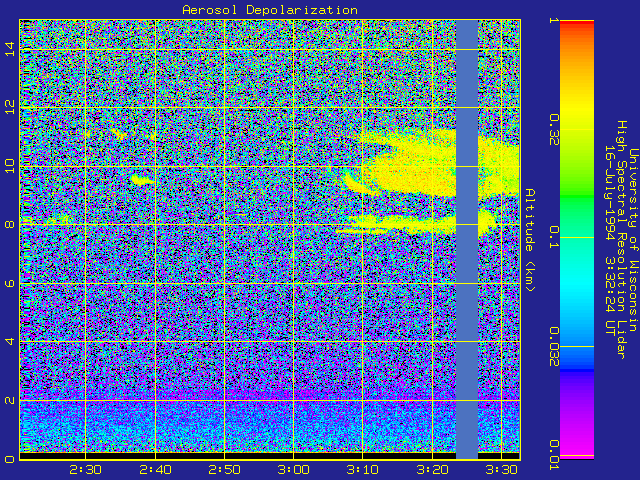This screenshot has width=640, height=480.
Task: Select the "University of Wisconsin" text line
Action: coord(633,240)
